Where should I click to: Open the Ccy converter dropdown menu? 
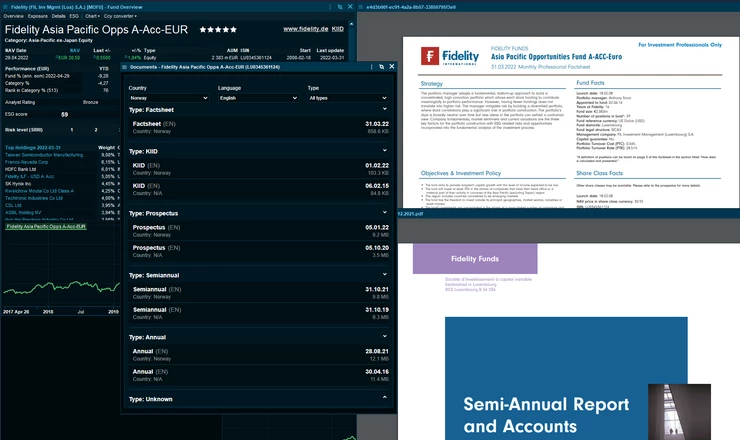click(120, 16)
